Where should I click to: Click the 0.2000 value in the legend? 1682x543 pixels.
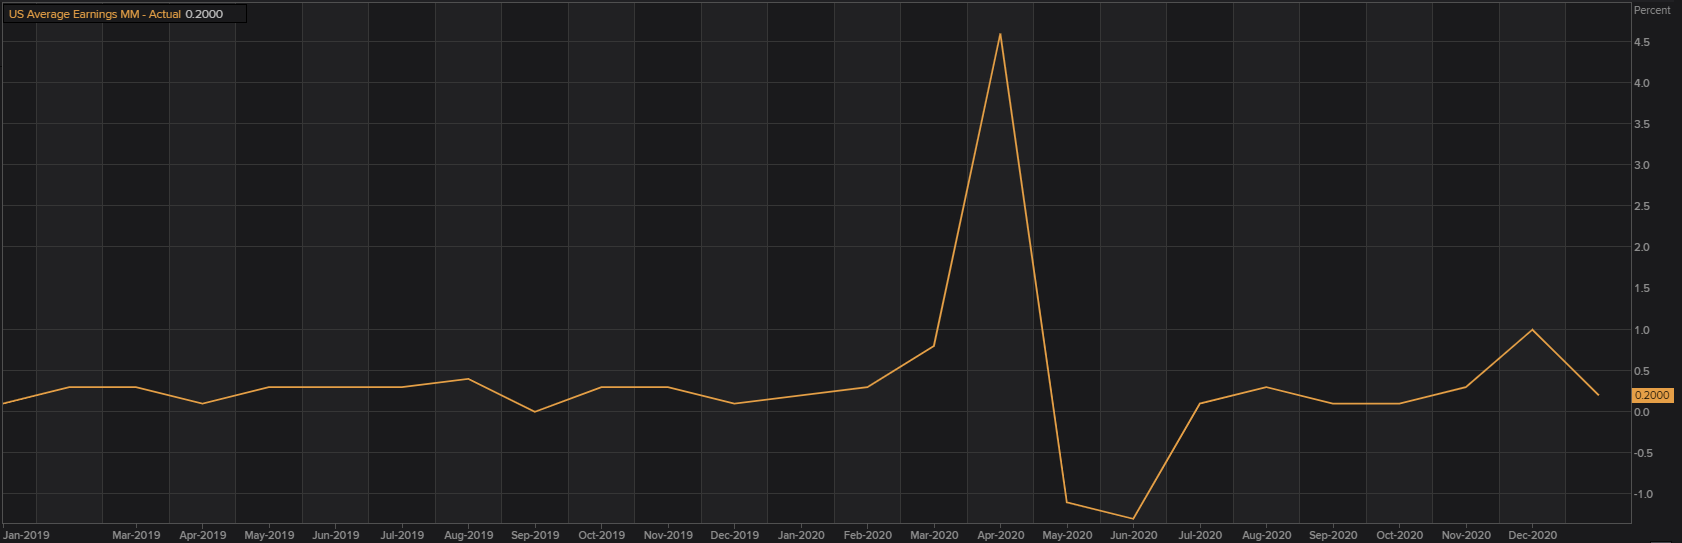pos(204,14)
